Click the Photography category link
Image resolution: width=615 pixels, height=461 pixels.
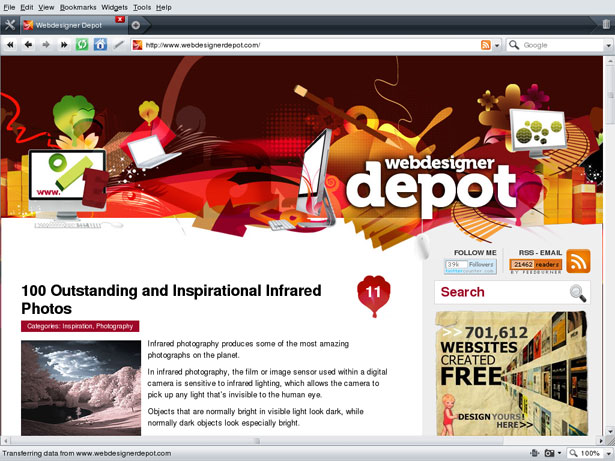[115, 326]
